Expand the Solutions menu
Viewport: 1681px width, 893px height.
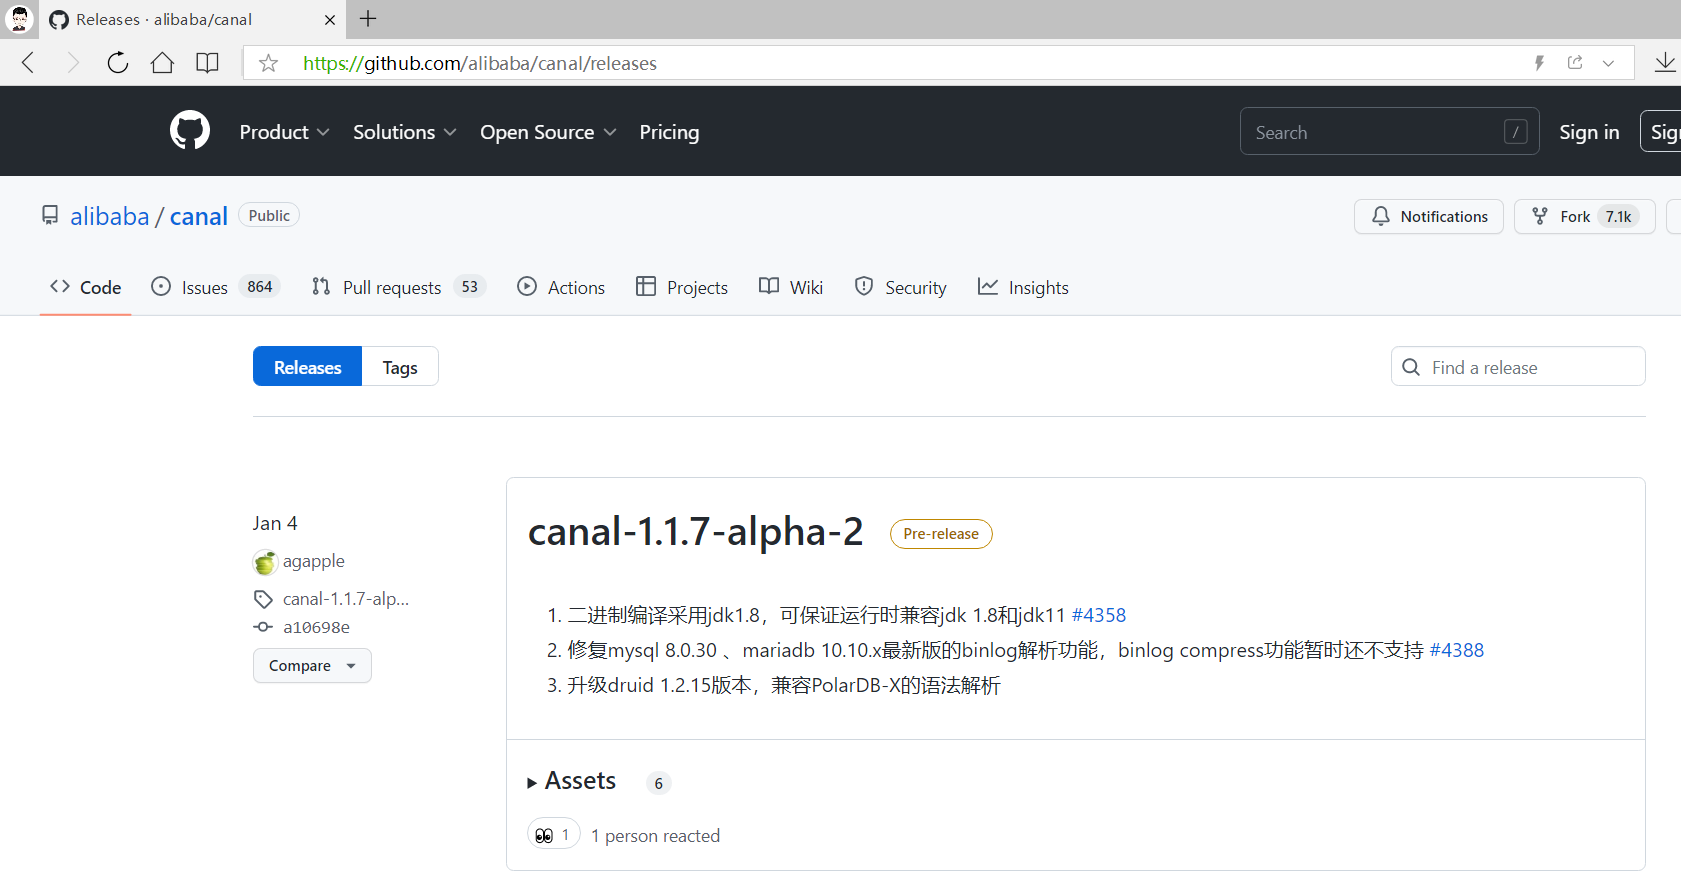point(404,132)
